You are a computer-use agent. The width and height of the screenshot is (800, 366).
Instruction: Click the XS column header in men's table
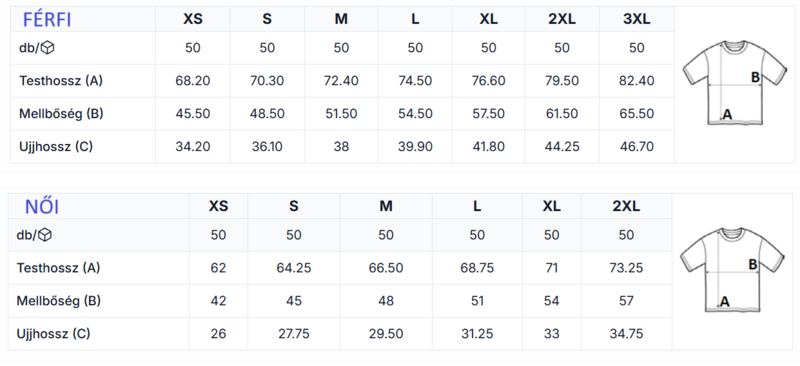pos(193,19)
